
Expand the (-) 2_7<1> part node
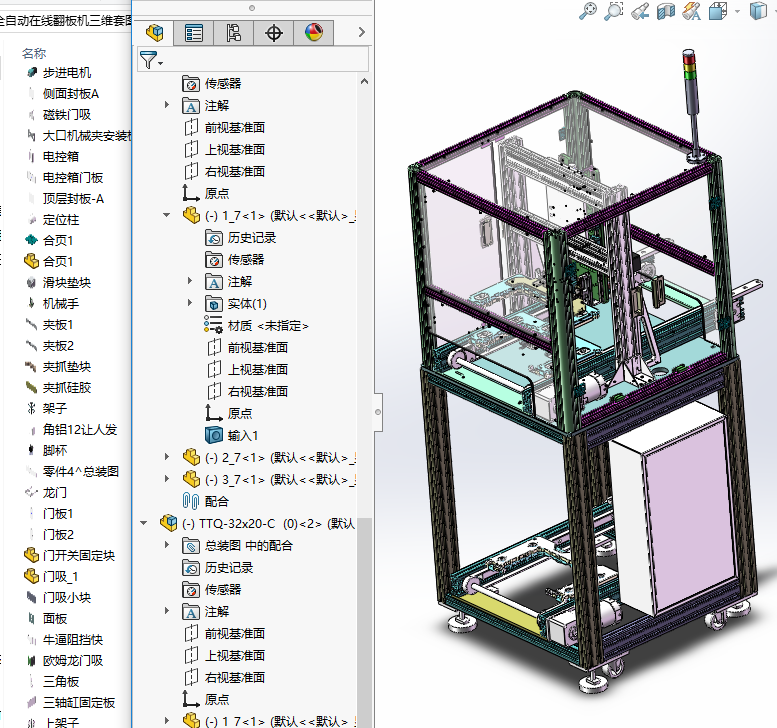[167, 457]
